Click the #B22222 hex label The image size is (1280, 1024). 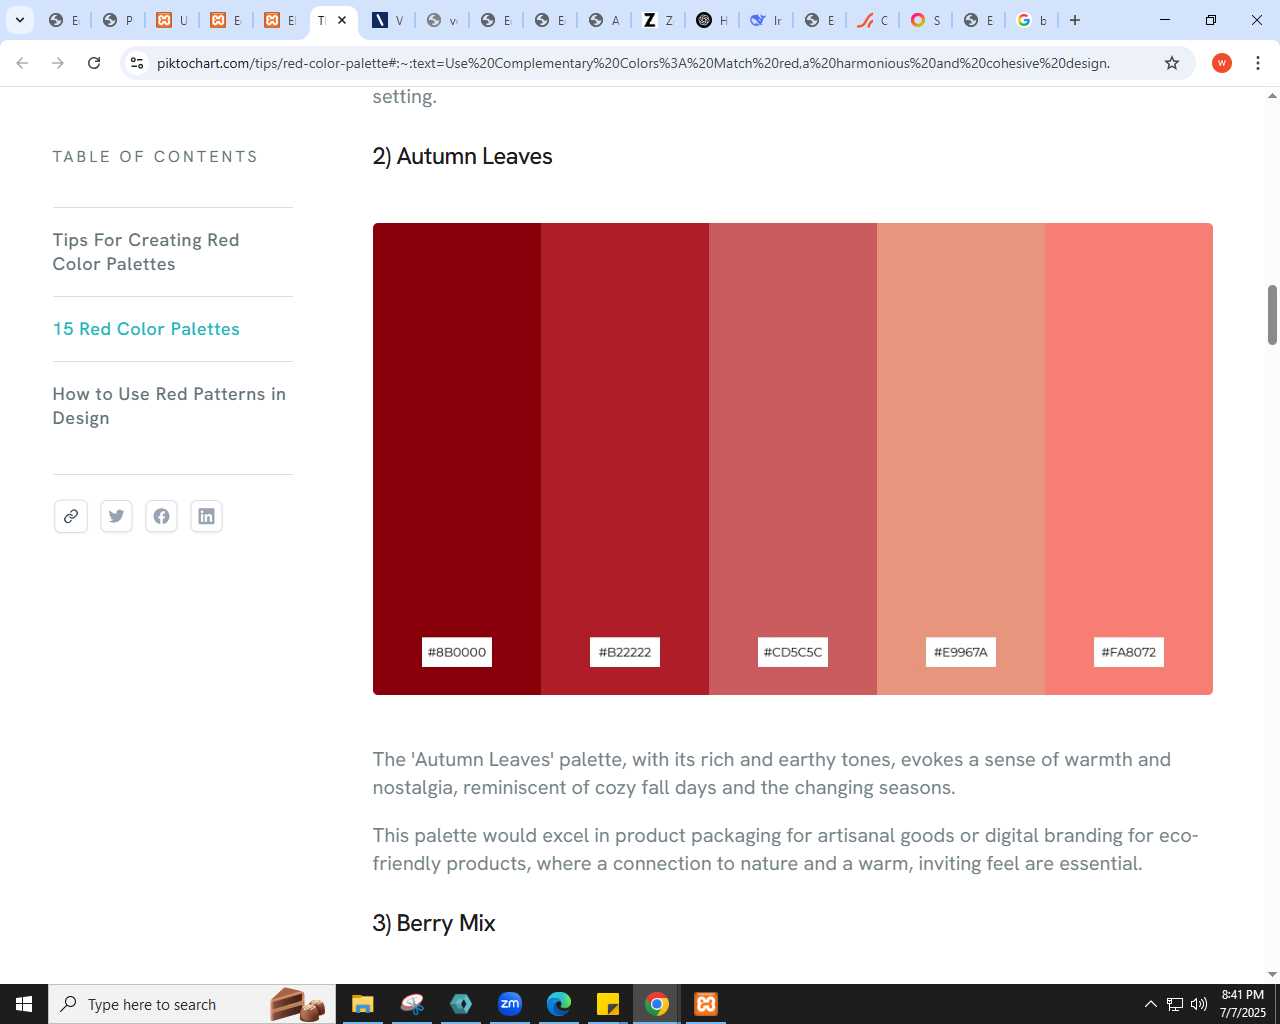coord(625,652)
